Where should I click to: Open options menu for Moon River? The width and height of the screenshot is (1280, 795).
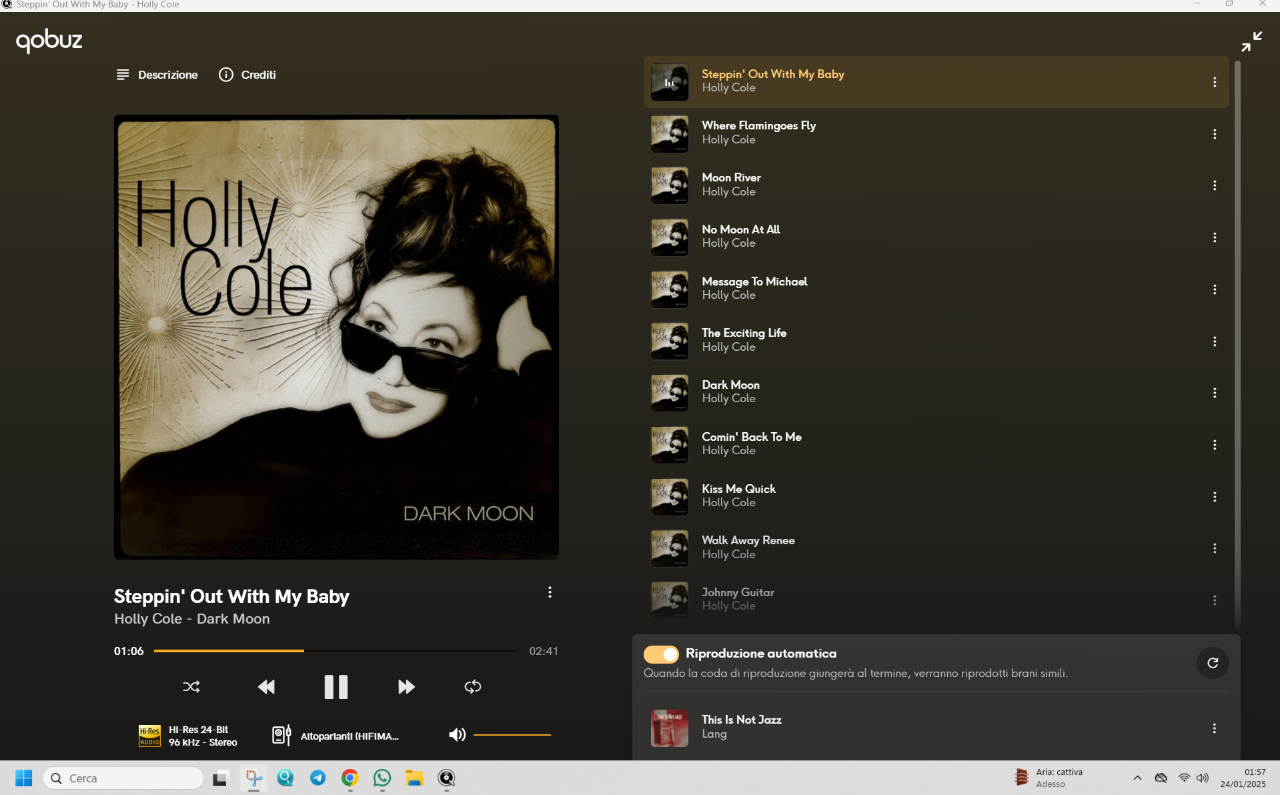click(1215, 186)
